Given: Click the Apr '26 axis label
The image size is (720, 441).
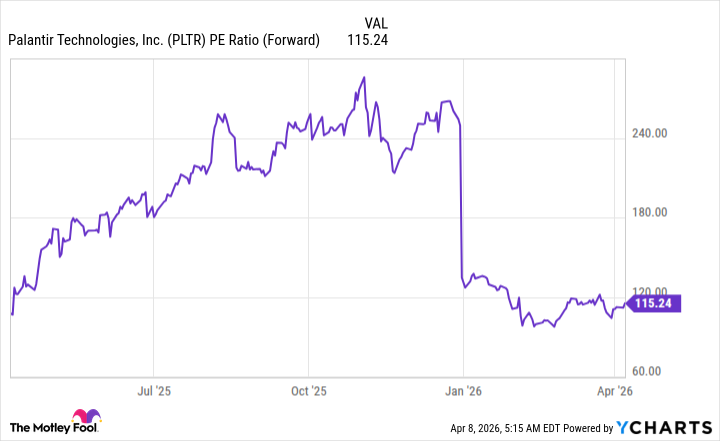Looking at the screenshot, I should point(612,390).
